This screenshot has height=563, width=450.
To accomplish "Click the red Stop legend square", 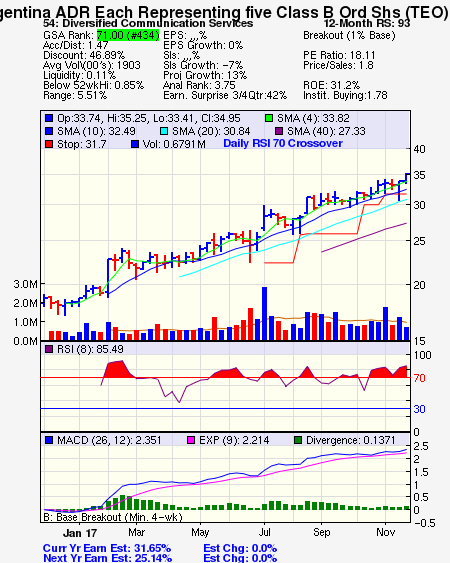I will click(49, 144).
